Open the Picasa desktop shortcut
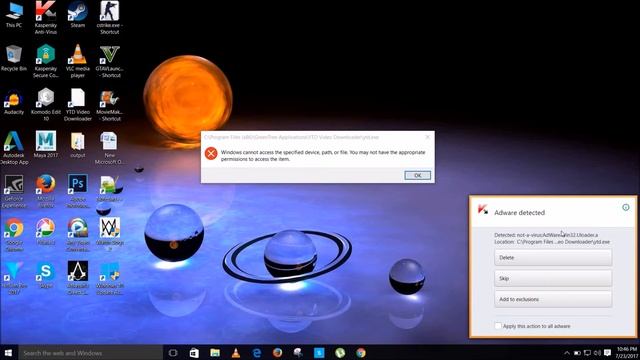 point(46,232)
